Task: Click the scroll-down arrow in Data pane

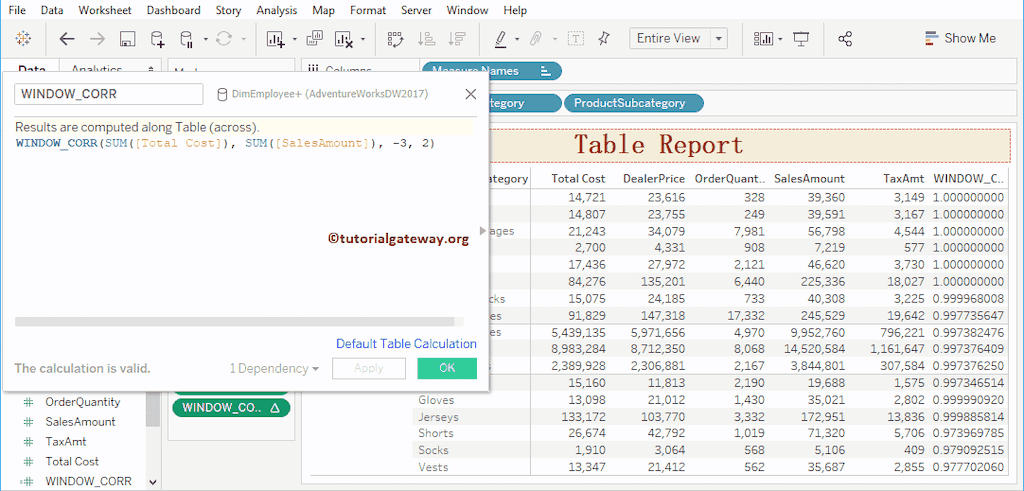Action: [153, 482]
